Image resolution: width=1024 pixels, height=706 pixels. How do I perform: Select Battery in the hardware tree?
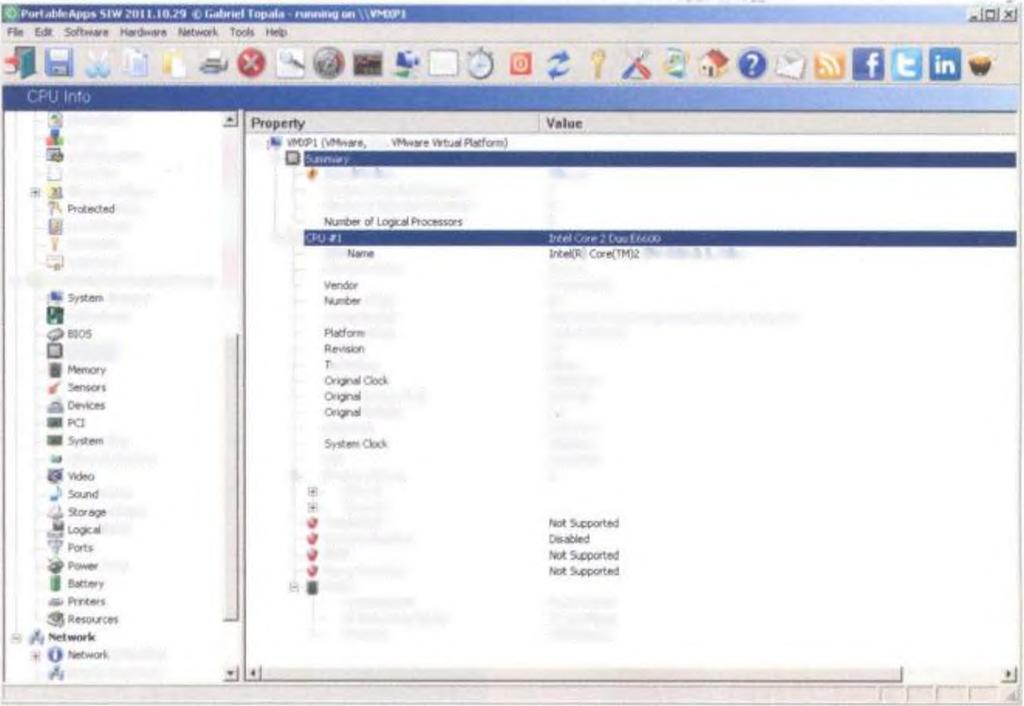click(x=86, y=584)
